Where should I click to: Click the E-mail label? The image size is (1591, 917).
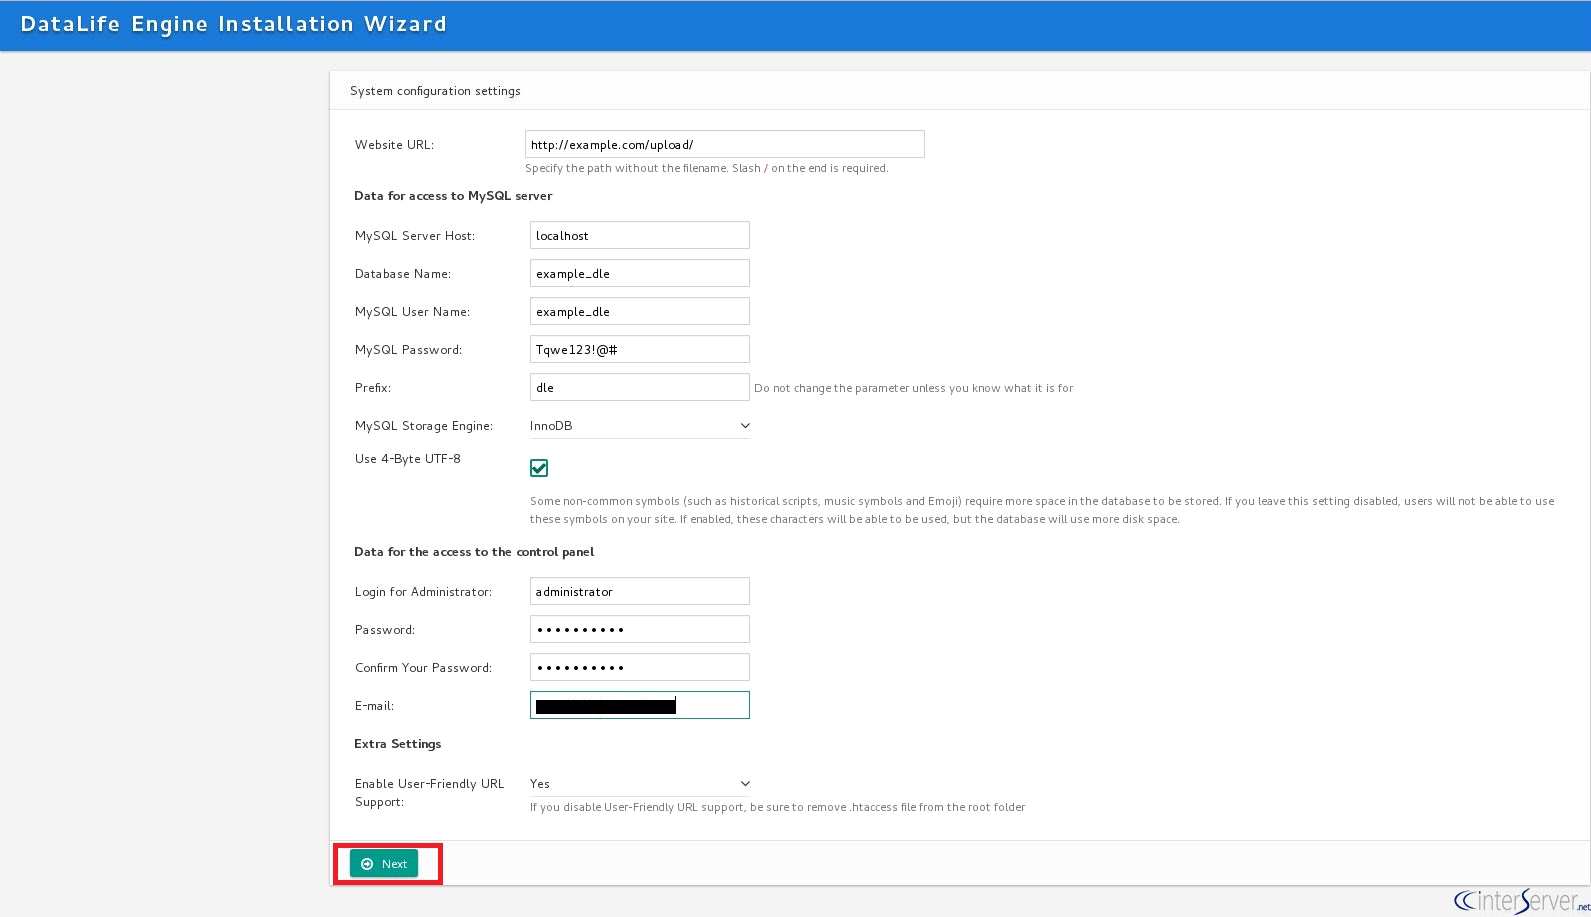coord(374,706)
